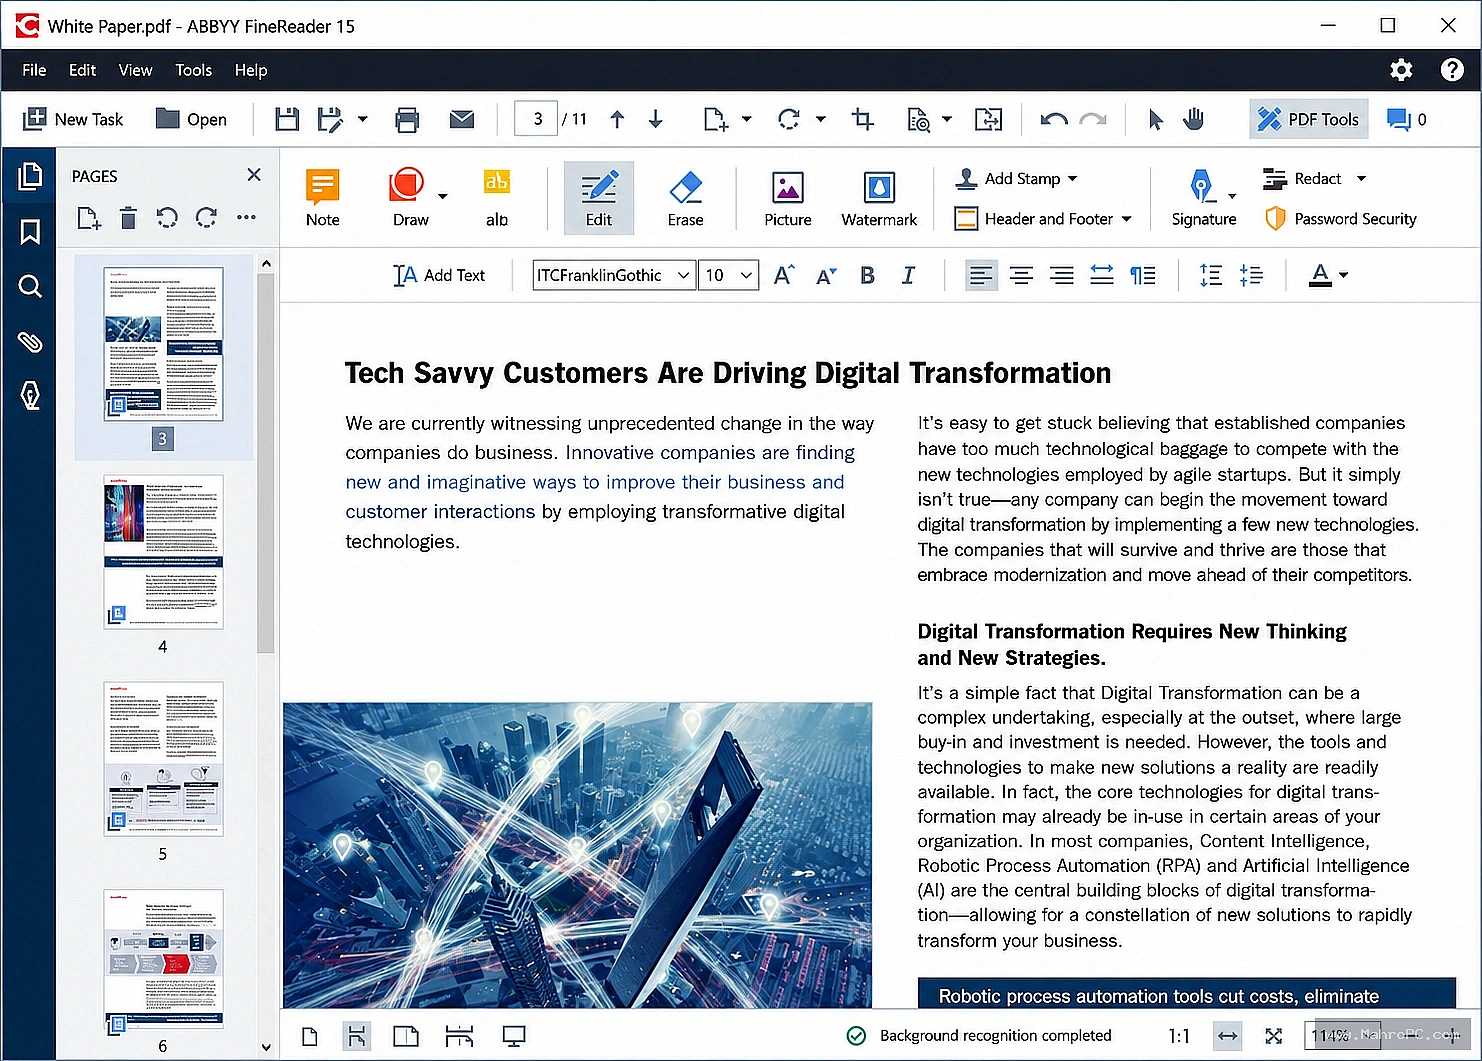
Task: Toggle Italic formatting
Action: point(908,275)
